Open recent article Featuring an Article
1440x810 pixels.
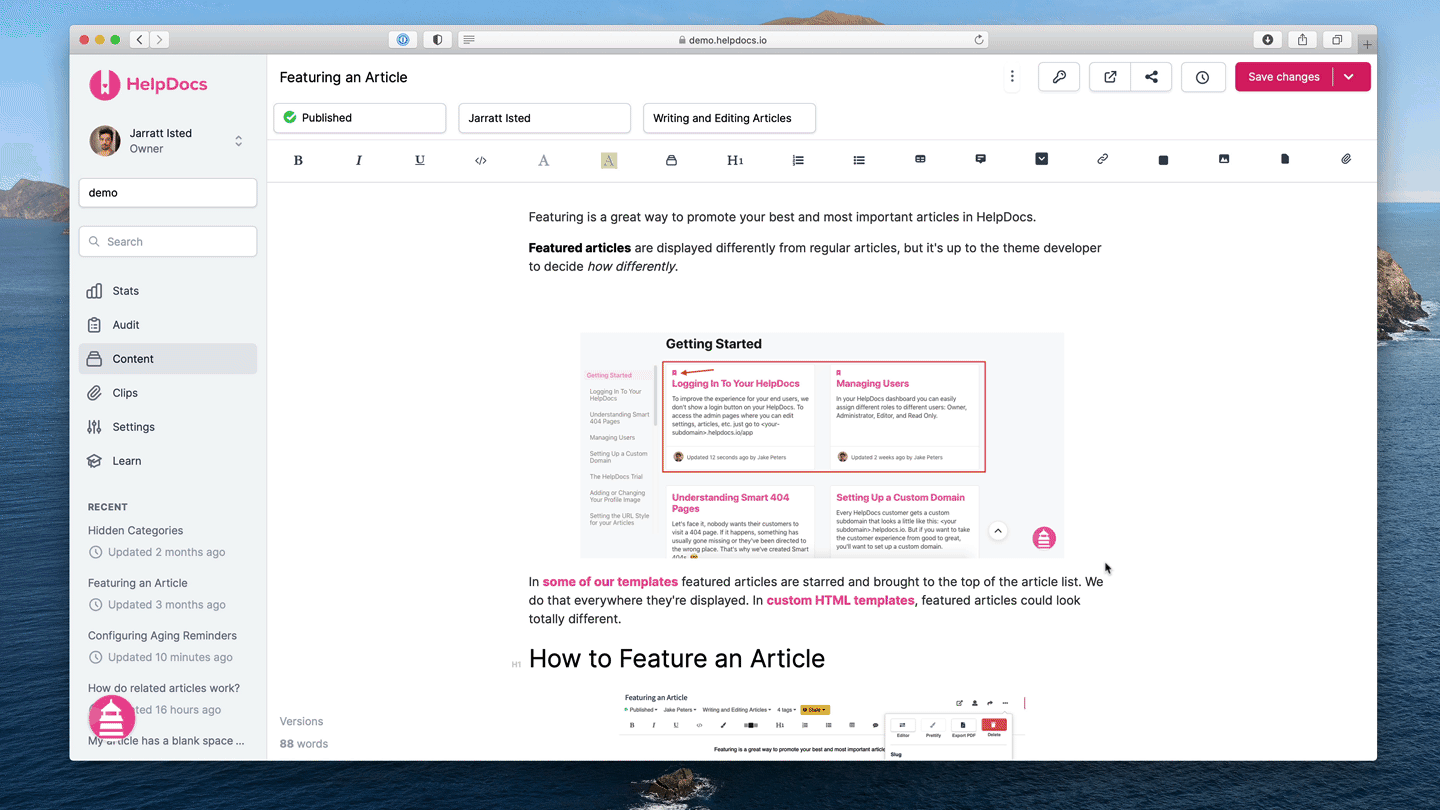click(x=138, y=583)
